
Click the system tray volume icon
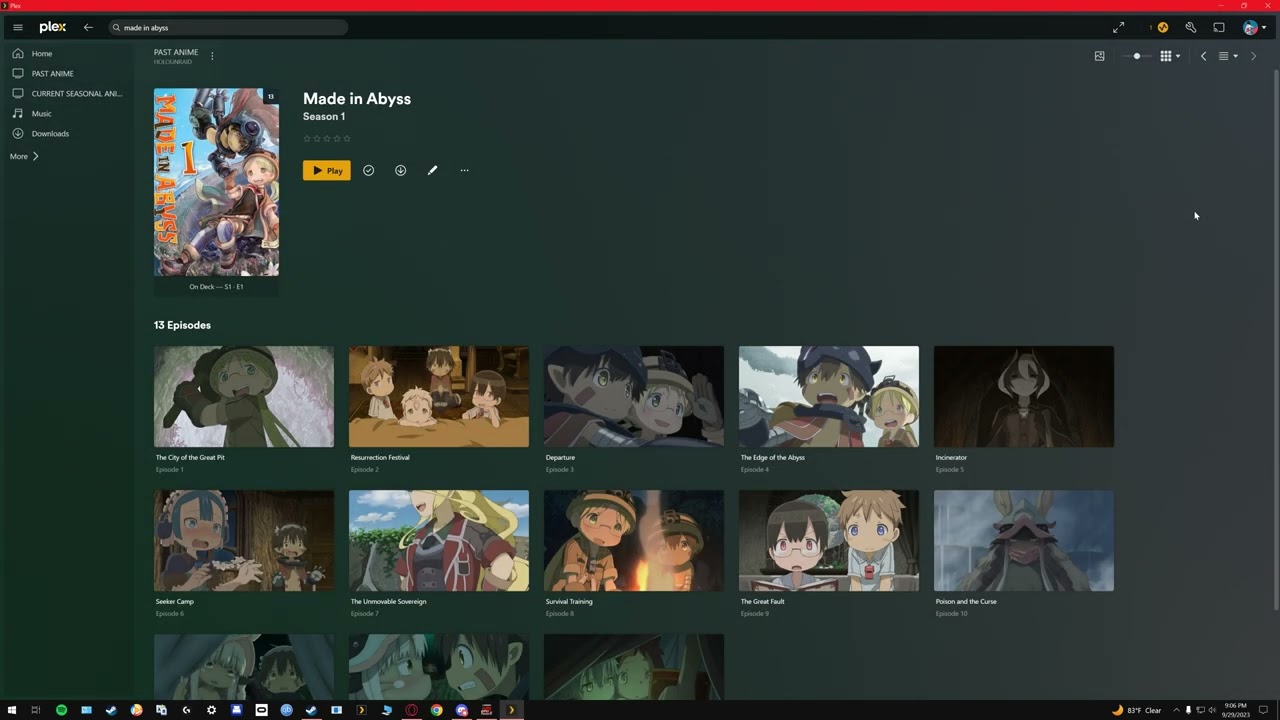point(1212,710)
